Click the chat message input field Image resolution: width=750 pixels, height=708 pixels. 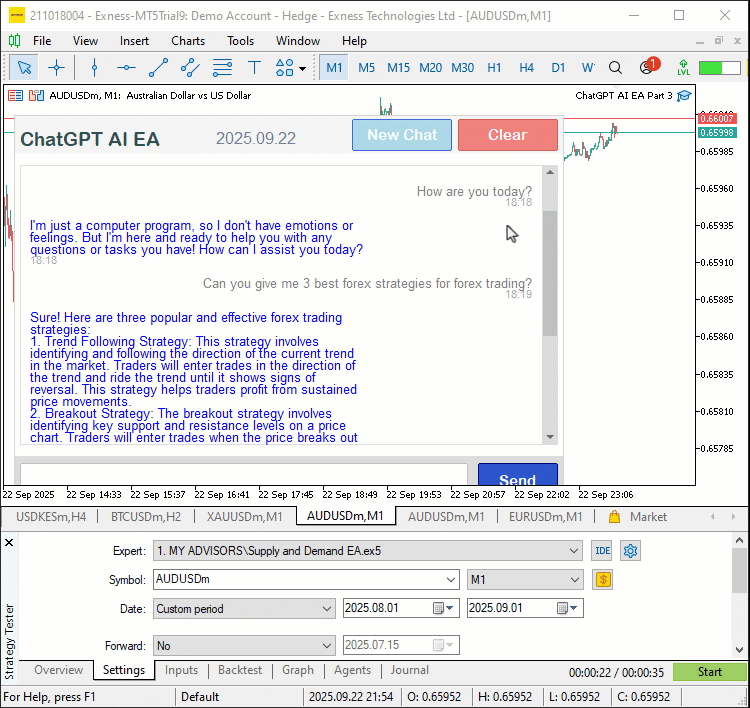[x=244, y=475]
